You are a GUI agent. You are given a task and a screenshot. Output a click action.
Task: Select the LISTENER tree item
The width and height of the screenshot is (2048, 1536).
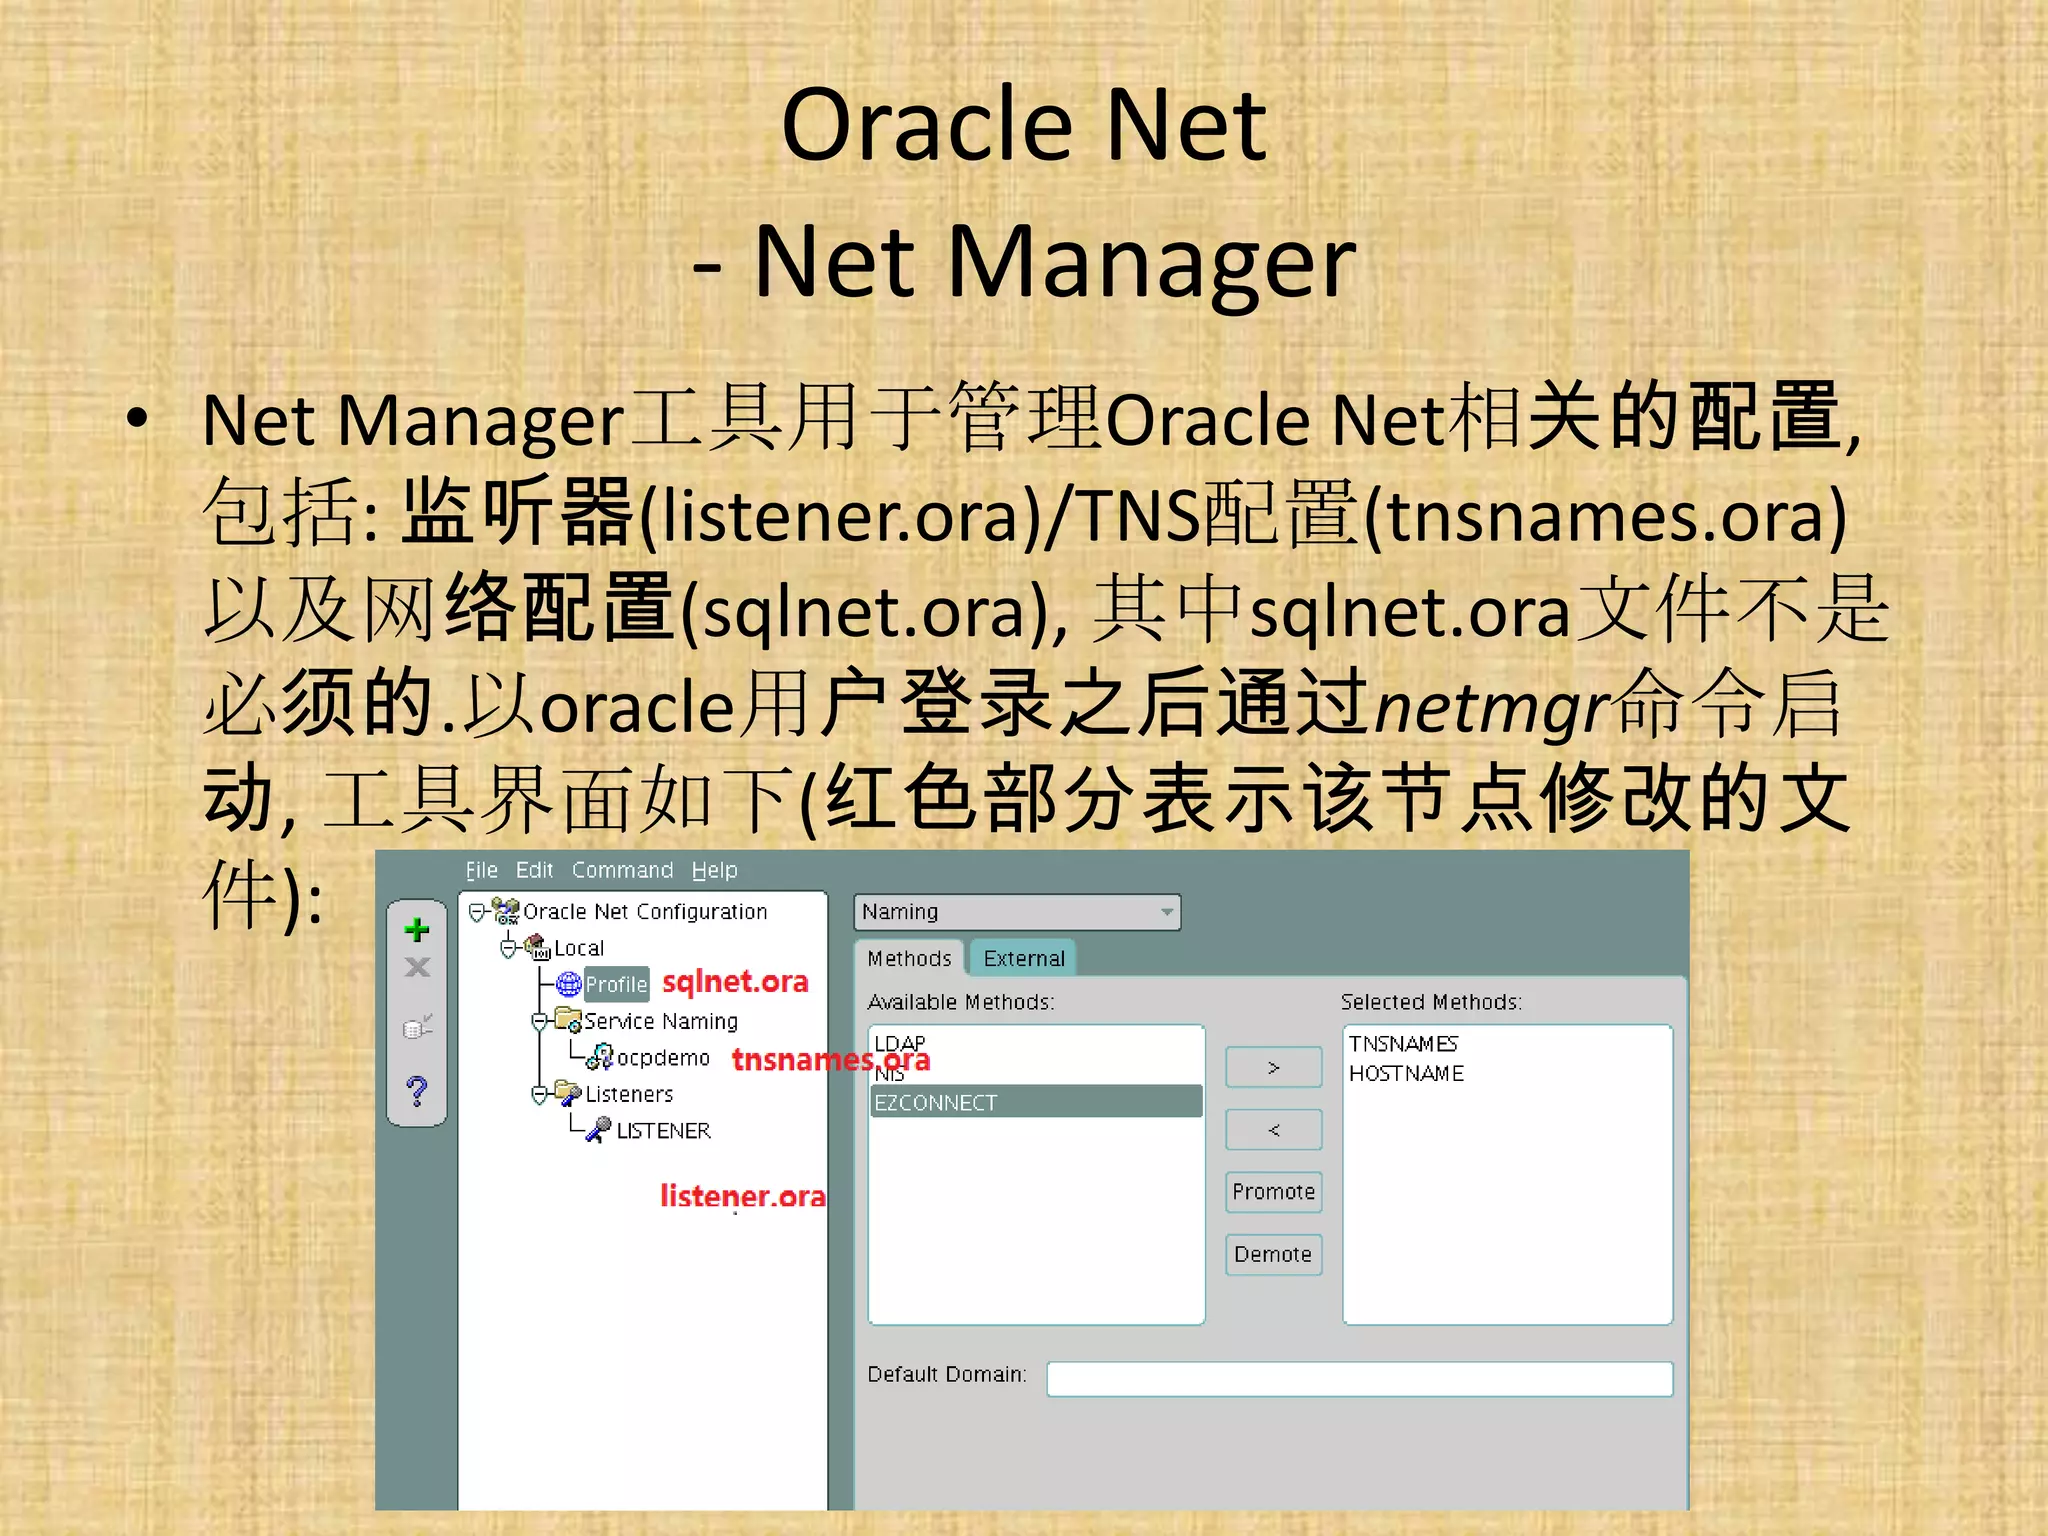pyautogui.click(x=663, y=1130)
